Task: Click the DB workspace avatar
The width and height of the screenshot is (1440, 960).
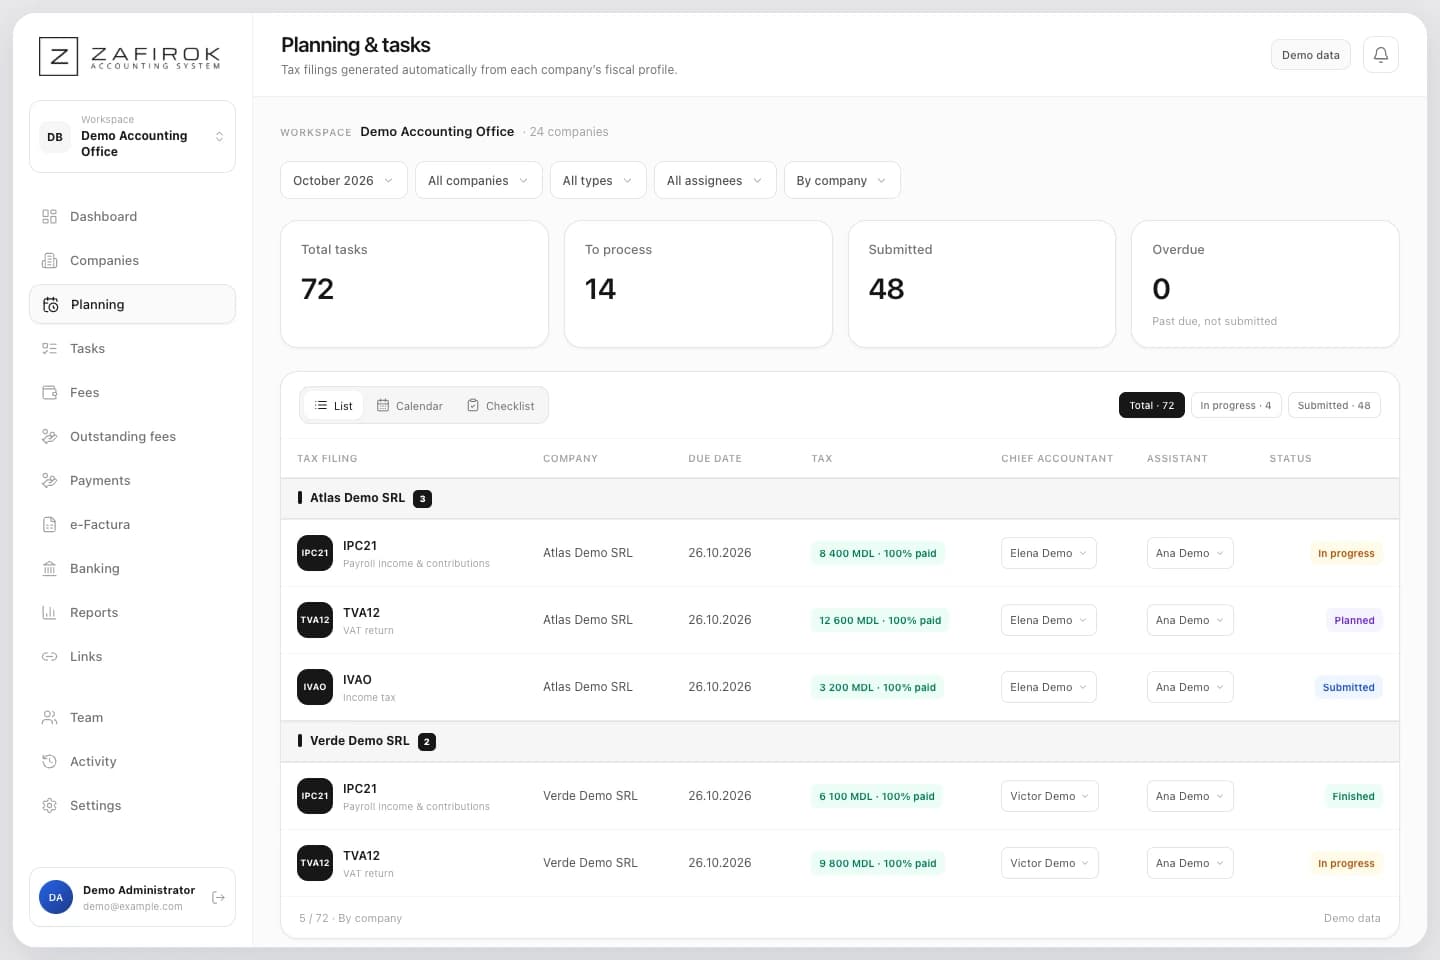Action: coord(55,137)
